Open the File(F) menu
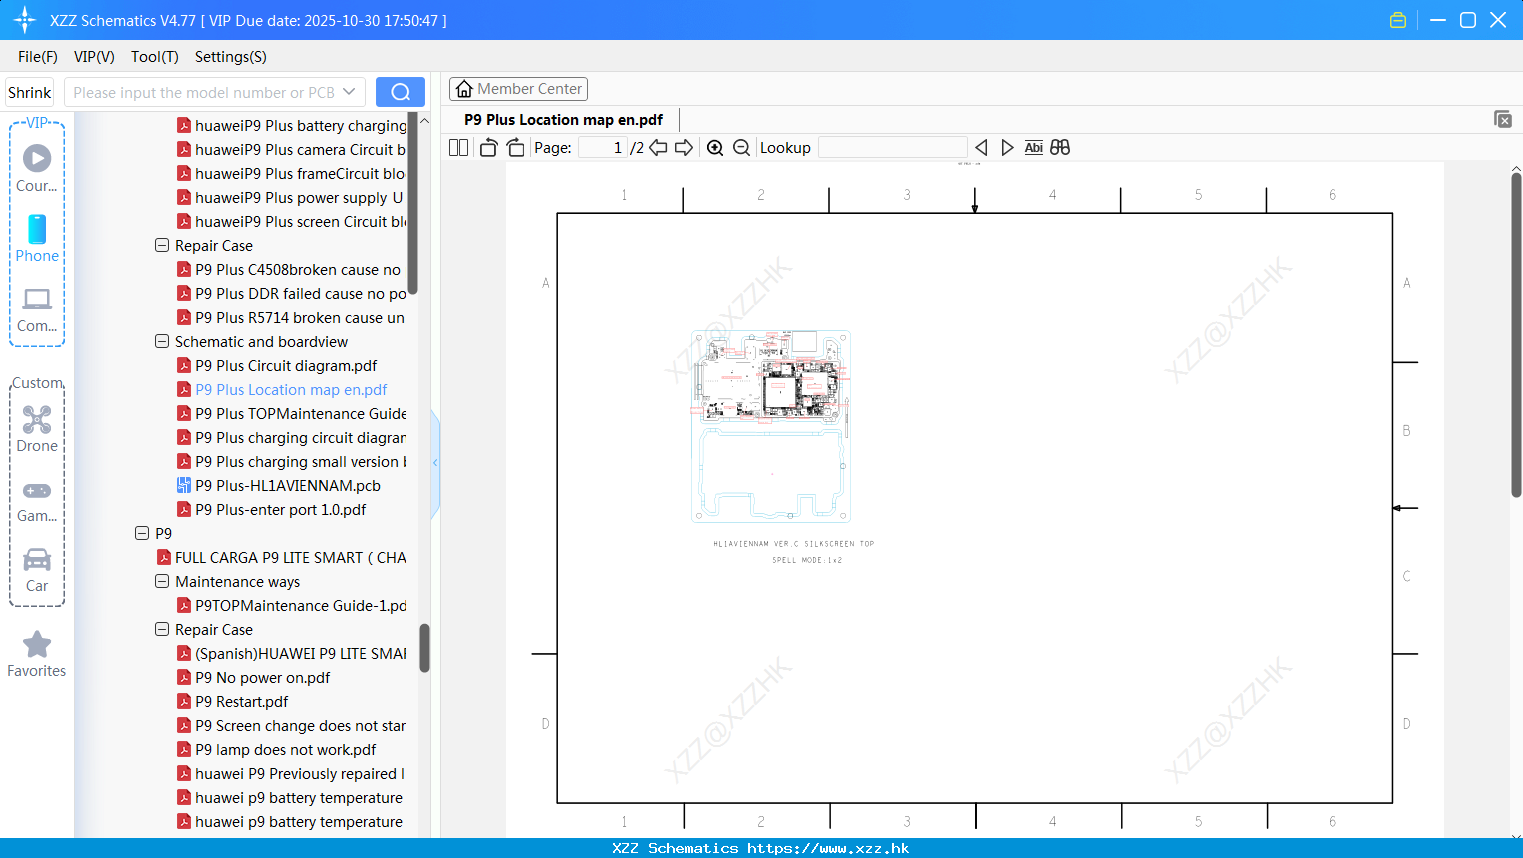This screenshot has width=1523, height=858. [38, 57]
